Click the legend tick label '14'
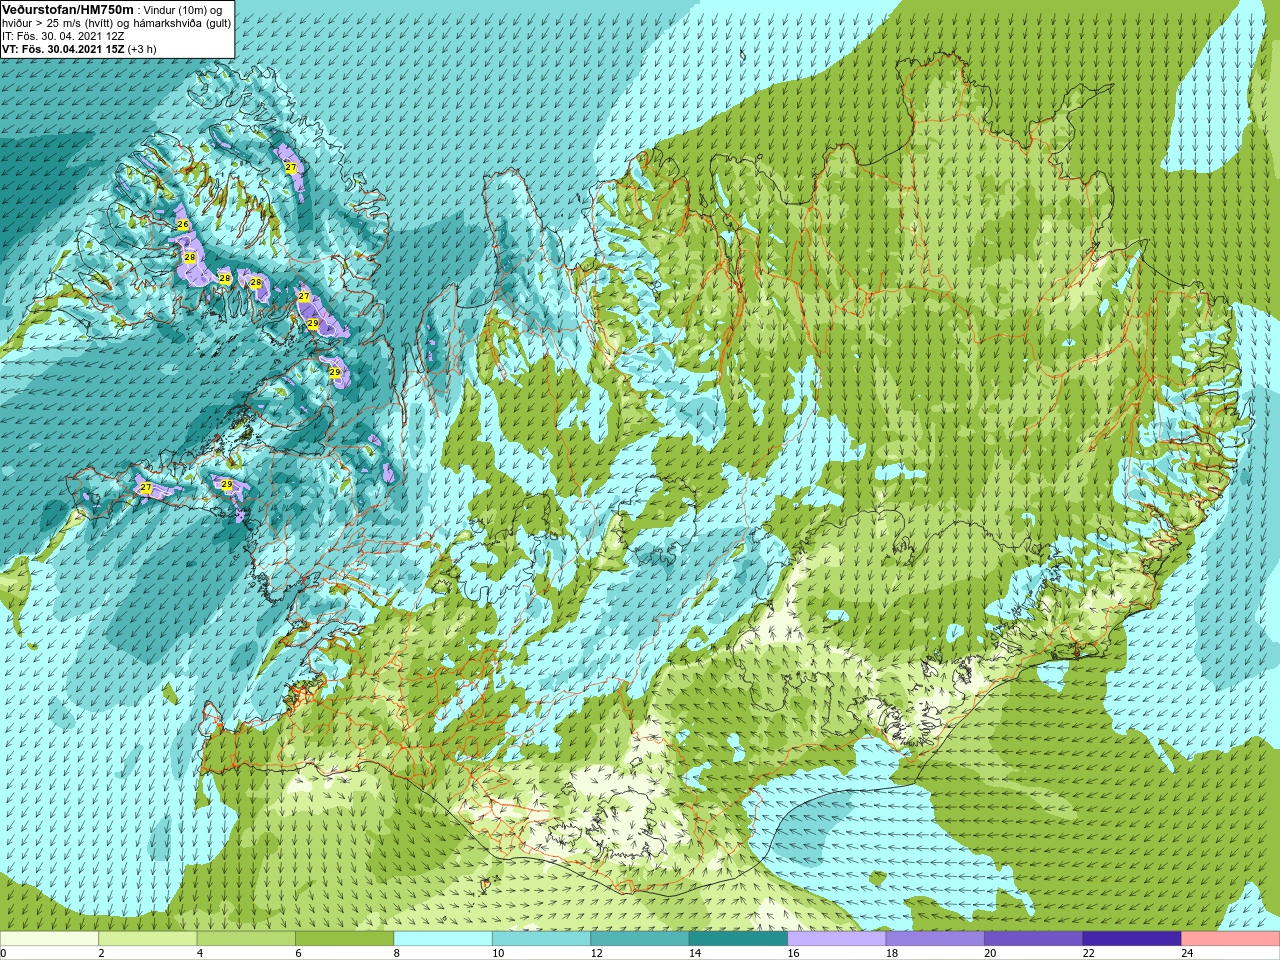The height and width of the screenshot is (960, 1280). [x=695, y=953]
